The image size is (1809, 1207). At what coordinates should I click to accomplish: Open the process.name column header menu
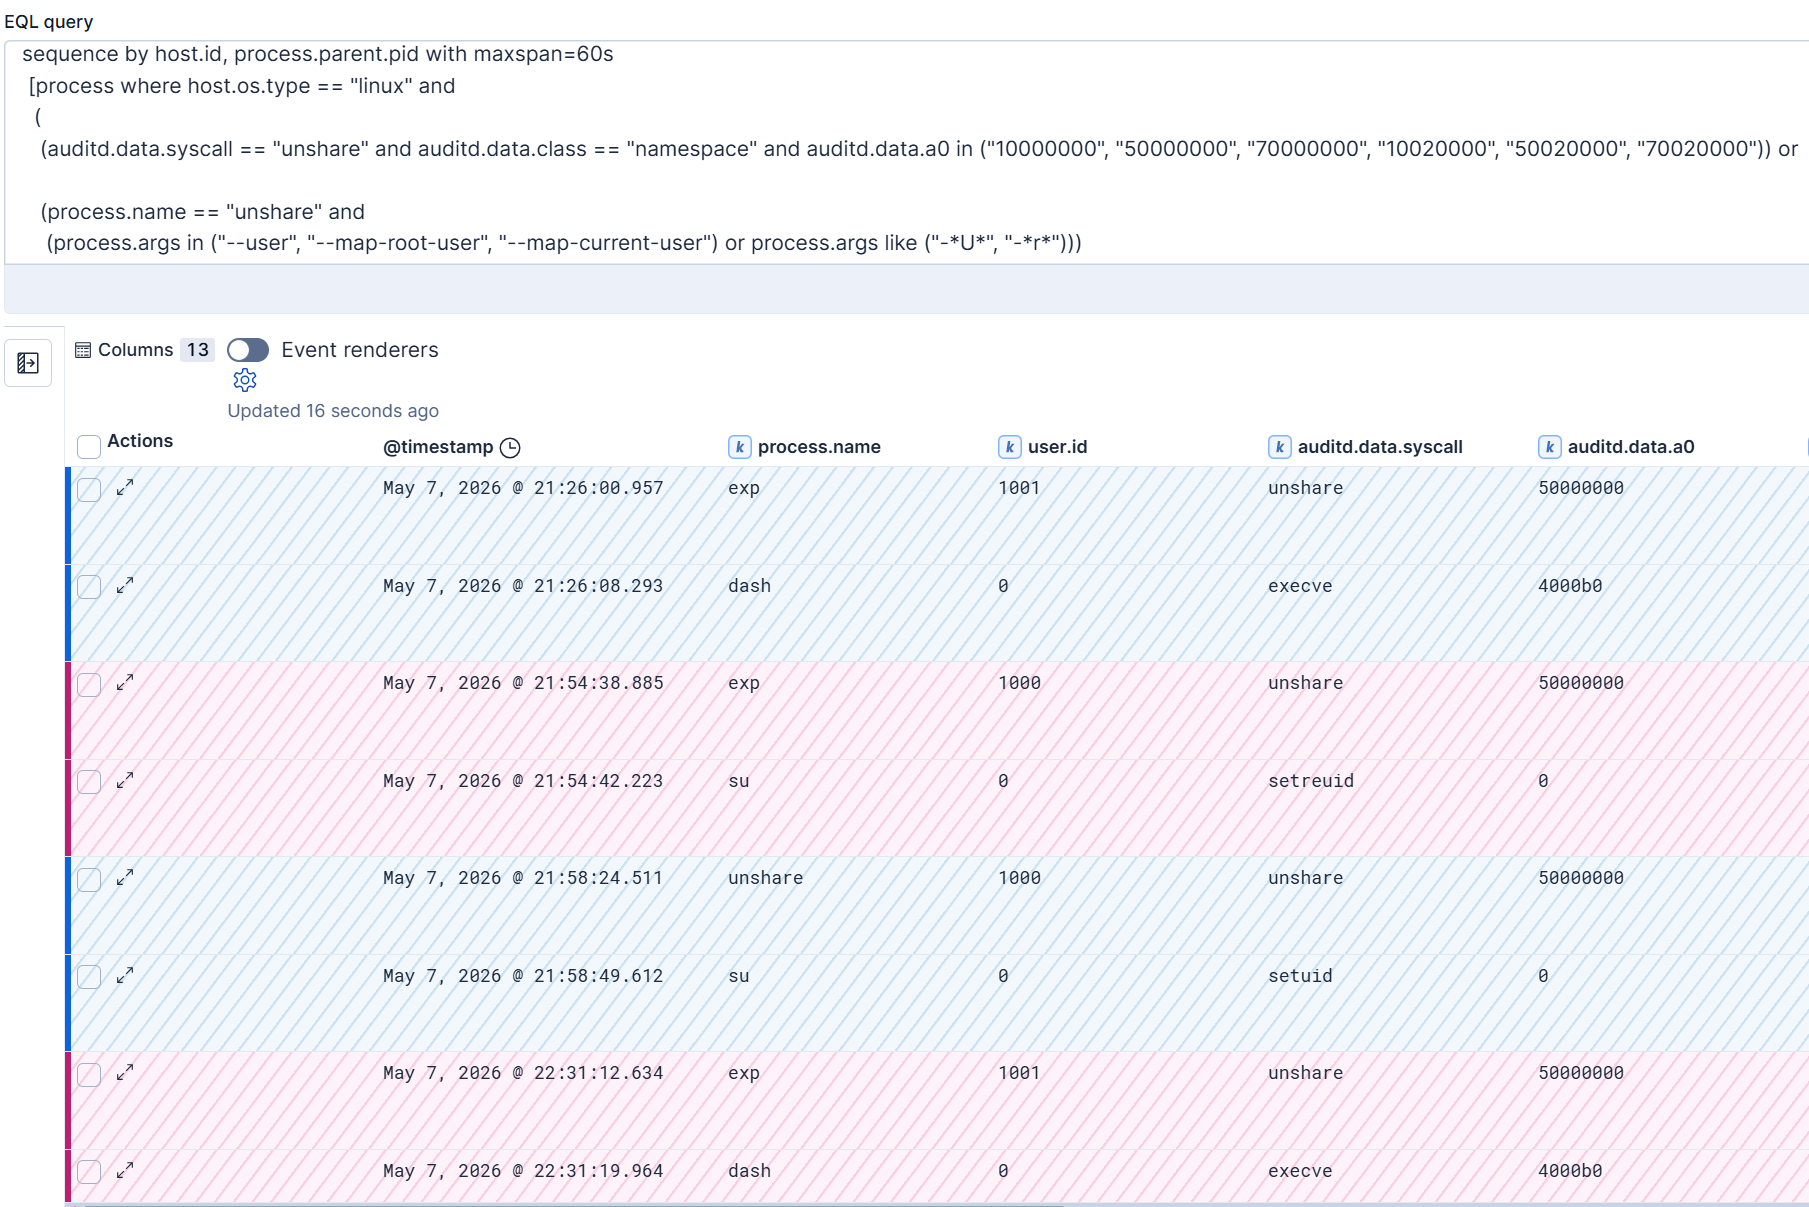pos(819,447)
